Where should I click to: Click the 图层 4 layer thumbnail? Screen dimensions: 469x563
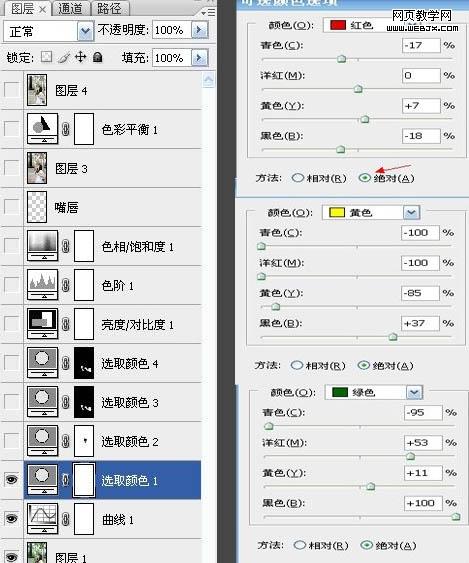(37, 90)
